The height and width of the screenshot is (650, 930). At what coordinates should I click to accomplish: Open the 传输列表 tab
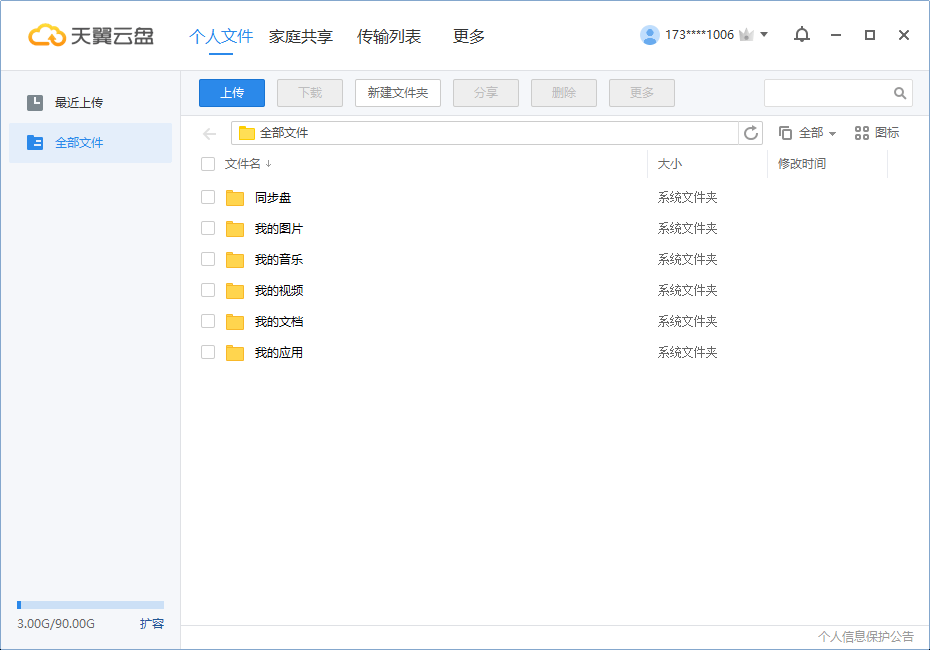(x=389, y=35)
